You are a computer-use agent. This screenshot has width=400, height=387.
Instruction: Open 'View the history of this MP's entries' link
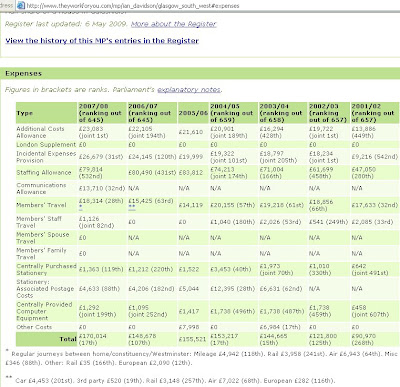coord(102,41)
